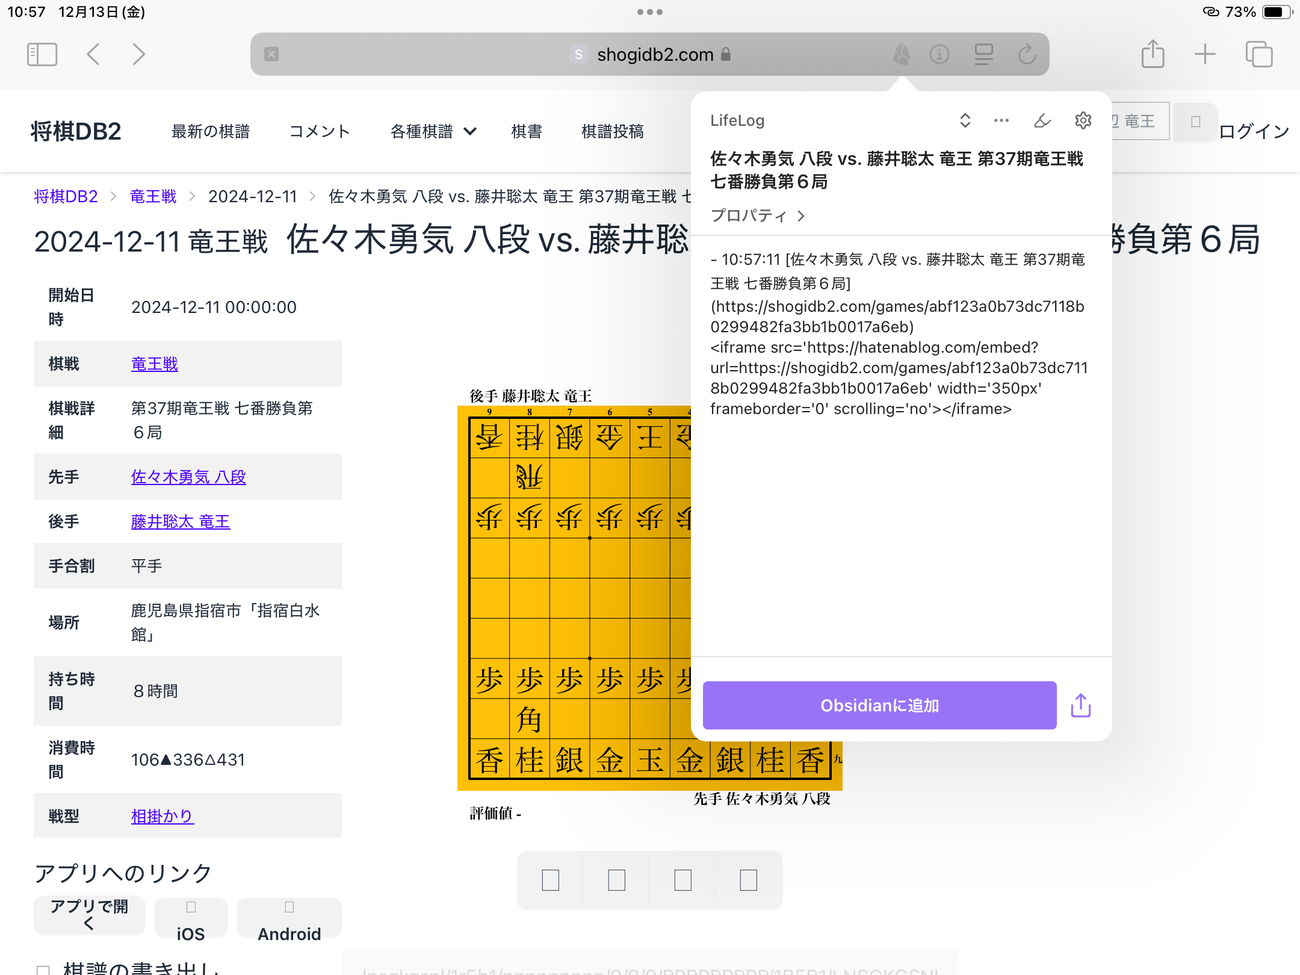Open the 最新の棋譜 menu item
Viewport: 1300px width, 975px height.
(x=210, y=132)
